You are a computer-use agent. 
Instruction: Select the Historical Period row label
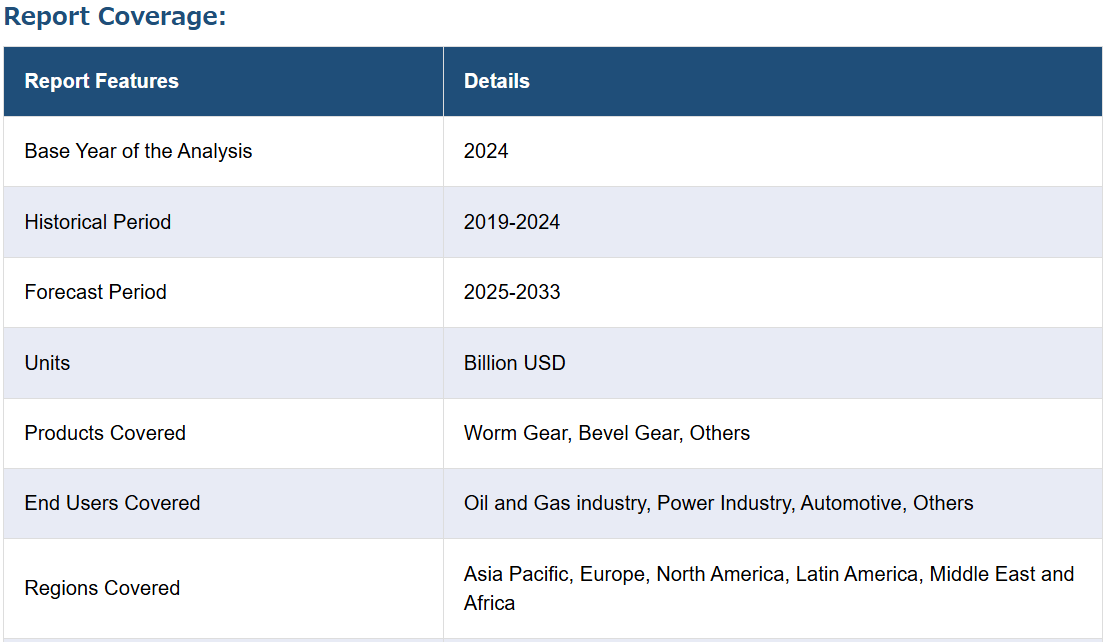tap(98, 222)
